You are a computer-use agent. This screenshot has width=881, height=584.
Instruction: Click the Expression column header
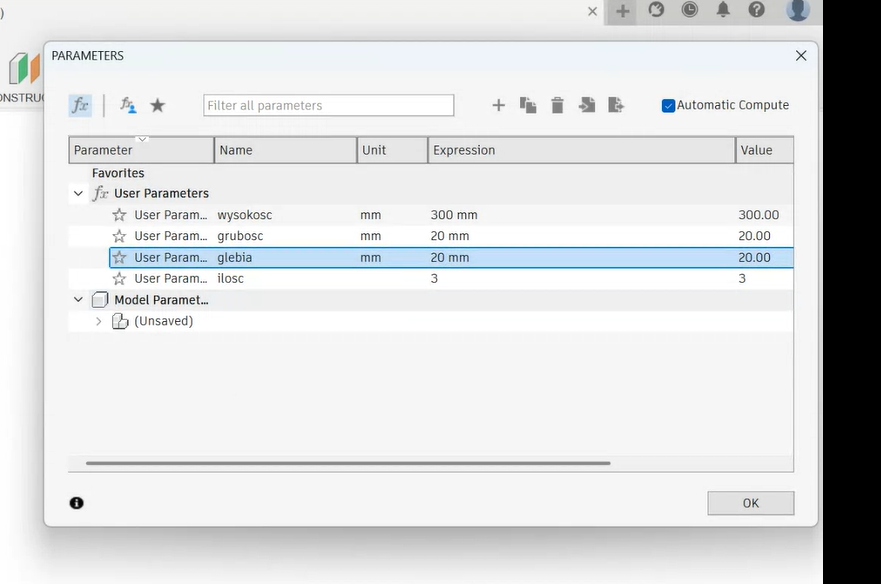[580, 150]
